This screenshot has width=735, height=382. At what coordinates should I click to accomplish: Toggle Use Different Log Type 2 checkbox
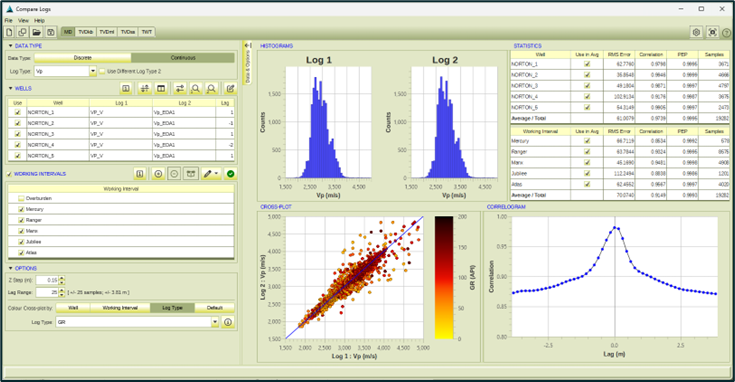tap(102, 72)
